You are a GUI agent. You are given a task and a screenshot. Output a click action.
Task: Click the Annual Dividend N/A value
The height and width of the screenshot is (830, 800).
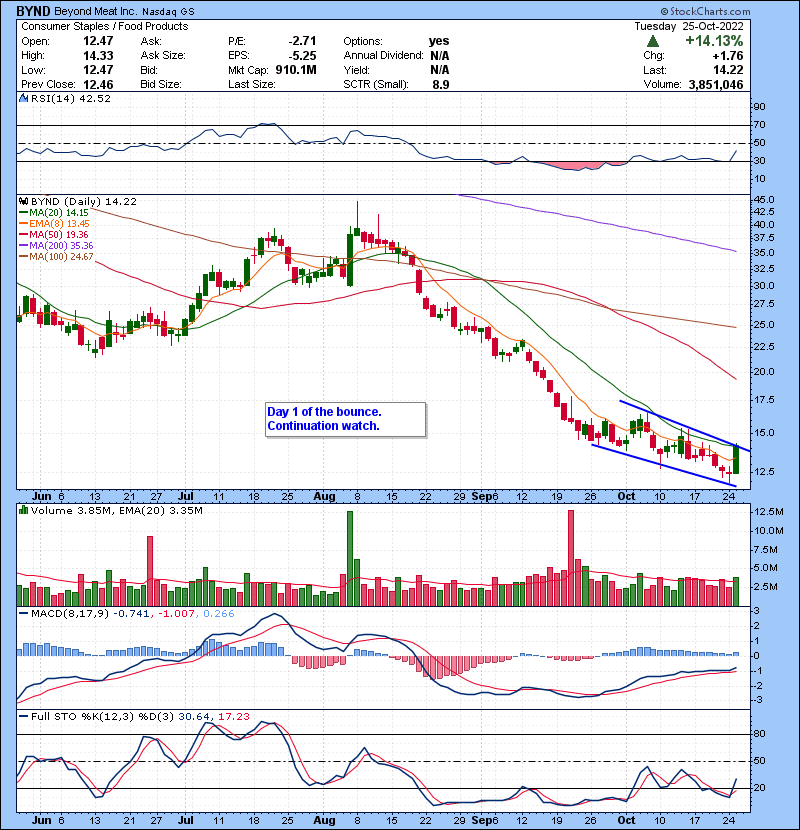(439, 56)
